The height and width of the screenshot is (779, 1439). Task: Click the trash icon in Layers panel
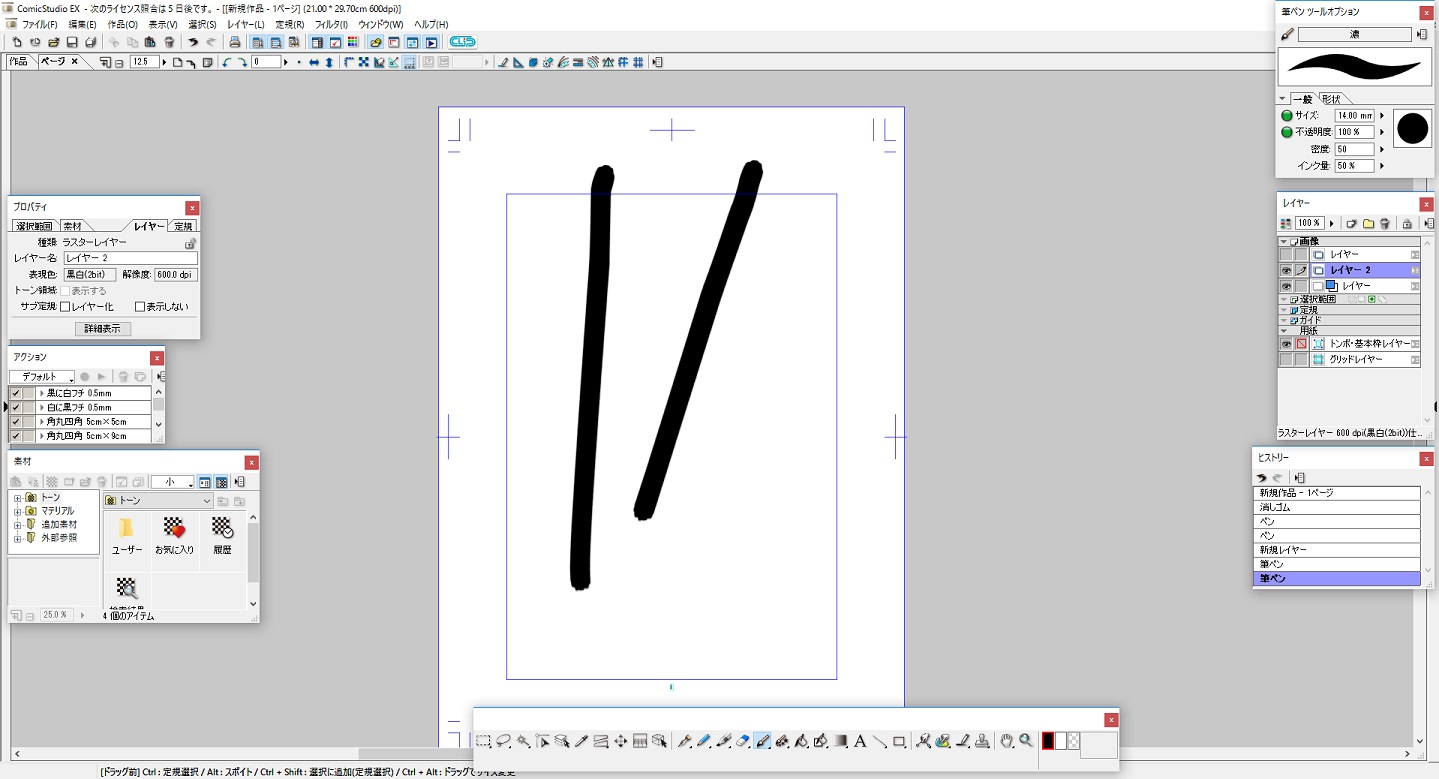tap(1385, 223)
